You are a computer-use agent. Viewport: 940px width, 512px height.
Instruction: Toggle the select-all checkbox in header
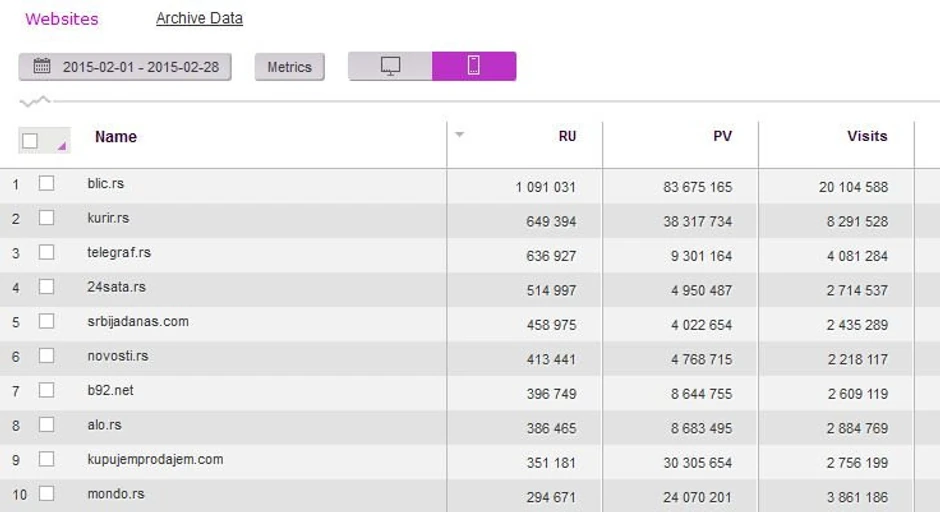coord(30,141)
